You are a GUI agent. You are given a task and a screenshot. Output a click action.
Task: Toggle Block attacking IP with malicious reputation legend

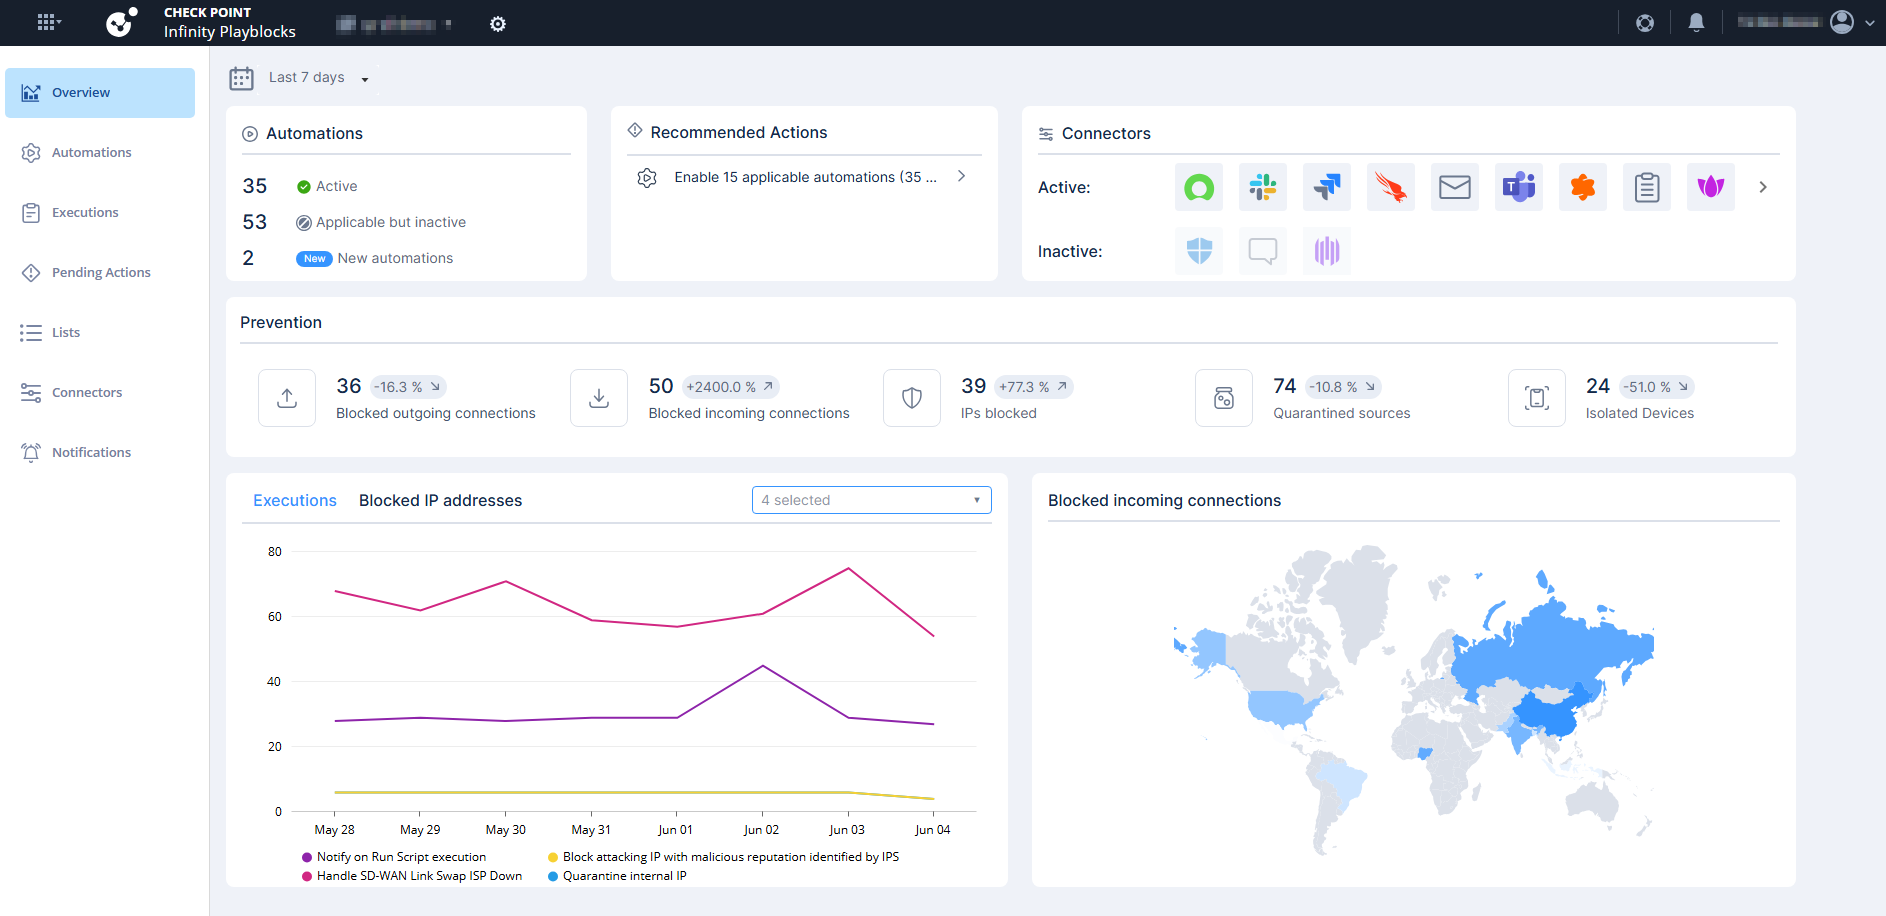(x=723, y=857)
